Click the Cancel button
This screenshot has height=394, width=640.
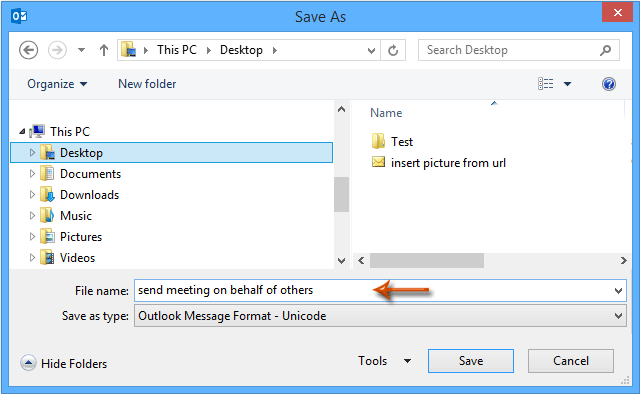click(571, 361)
